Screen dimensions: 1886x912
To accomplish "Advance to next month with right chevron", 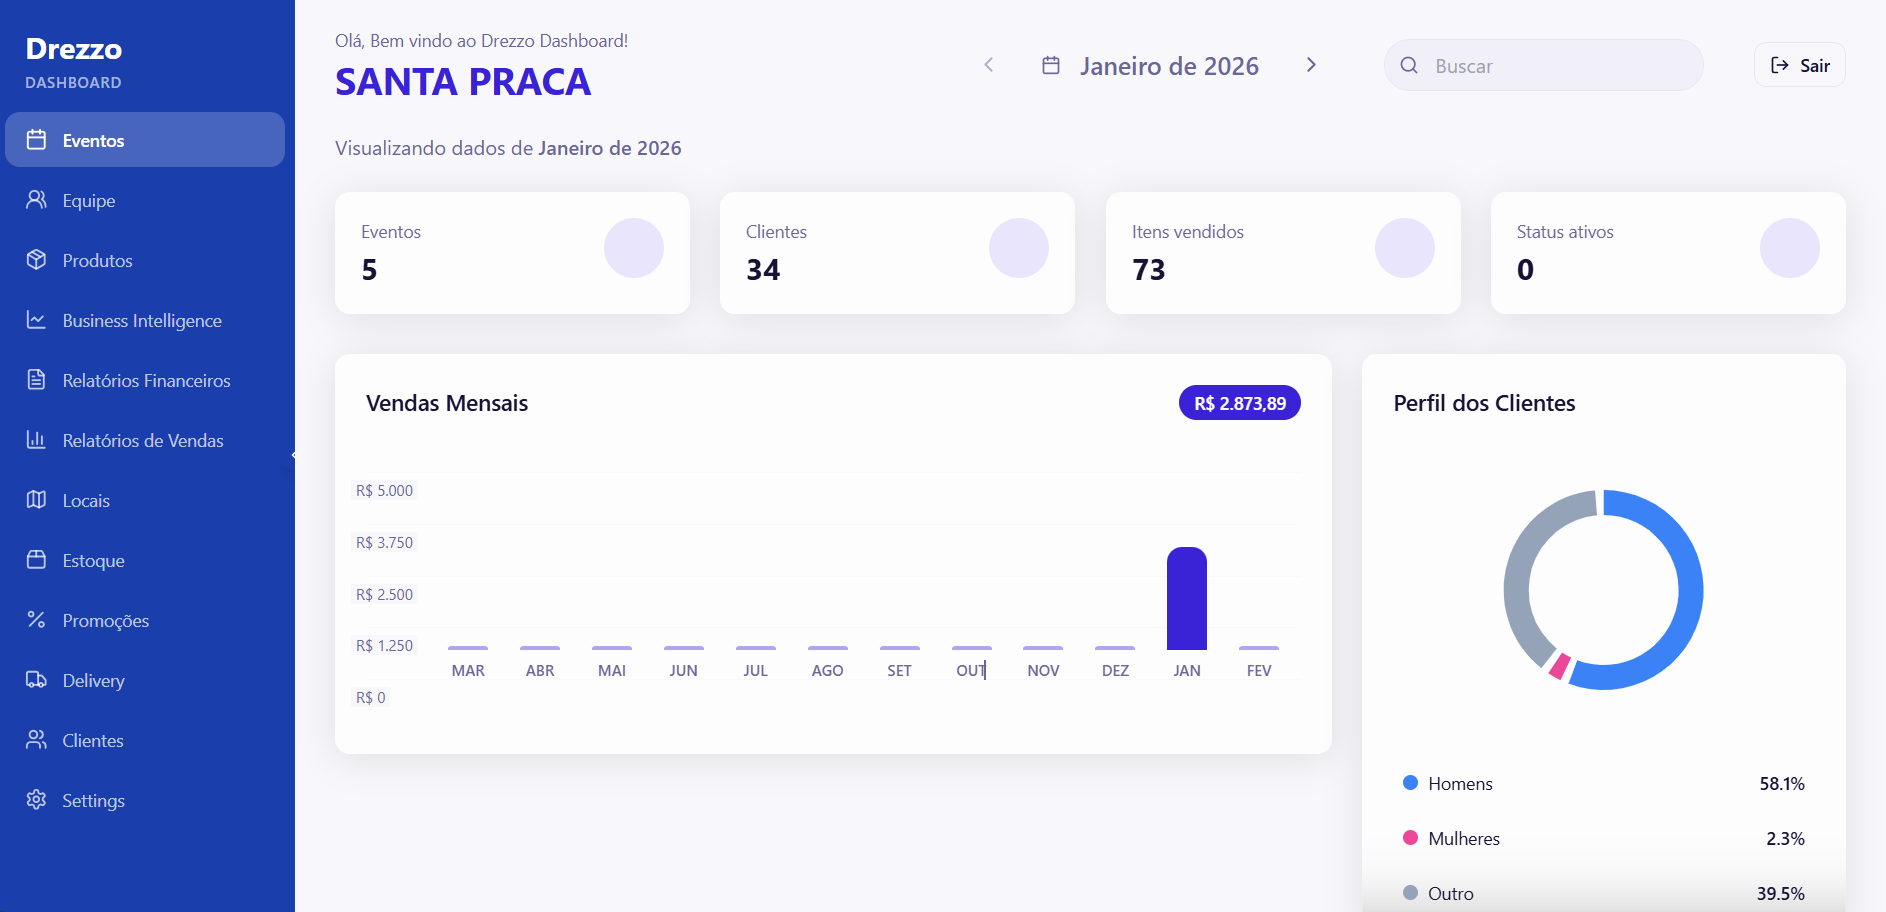I will pyautogui.click(x=1311, y=66).
